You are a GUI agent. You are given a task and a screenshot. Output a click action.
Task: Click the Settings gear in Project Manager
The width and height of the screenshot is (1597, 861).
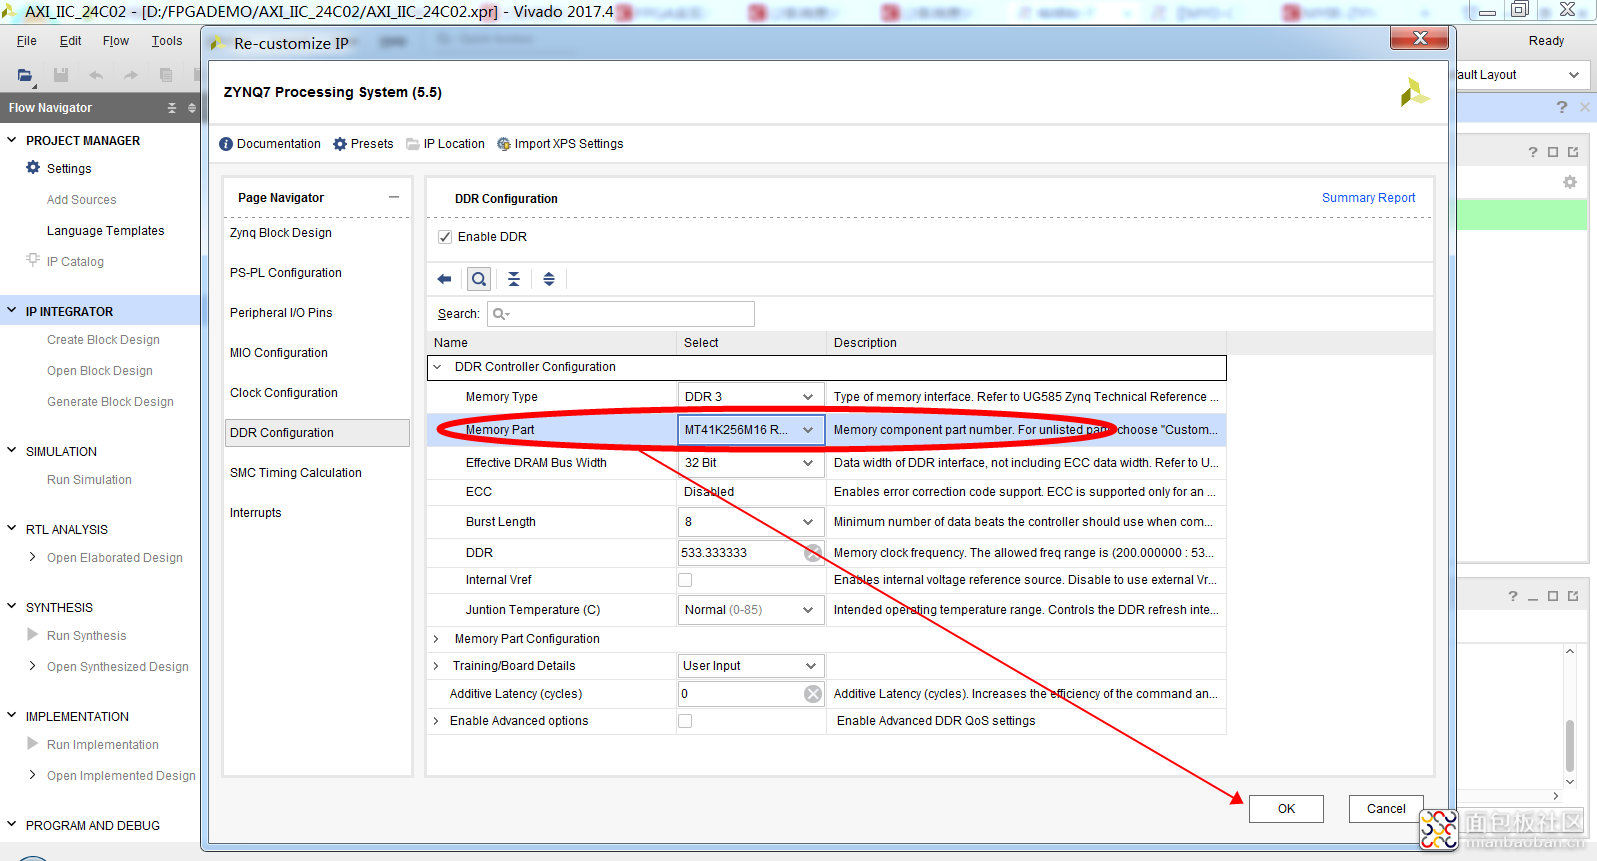coord(33,168)
